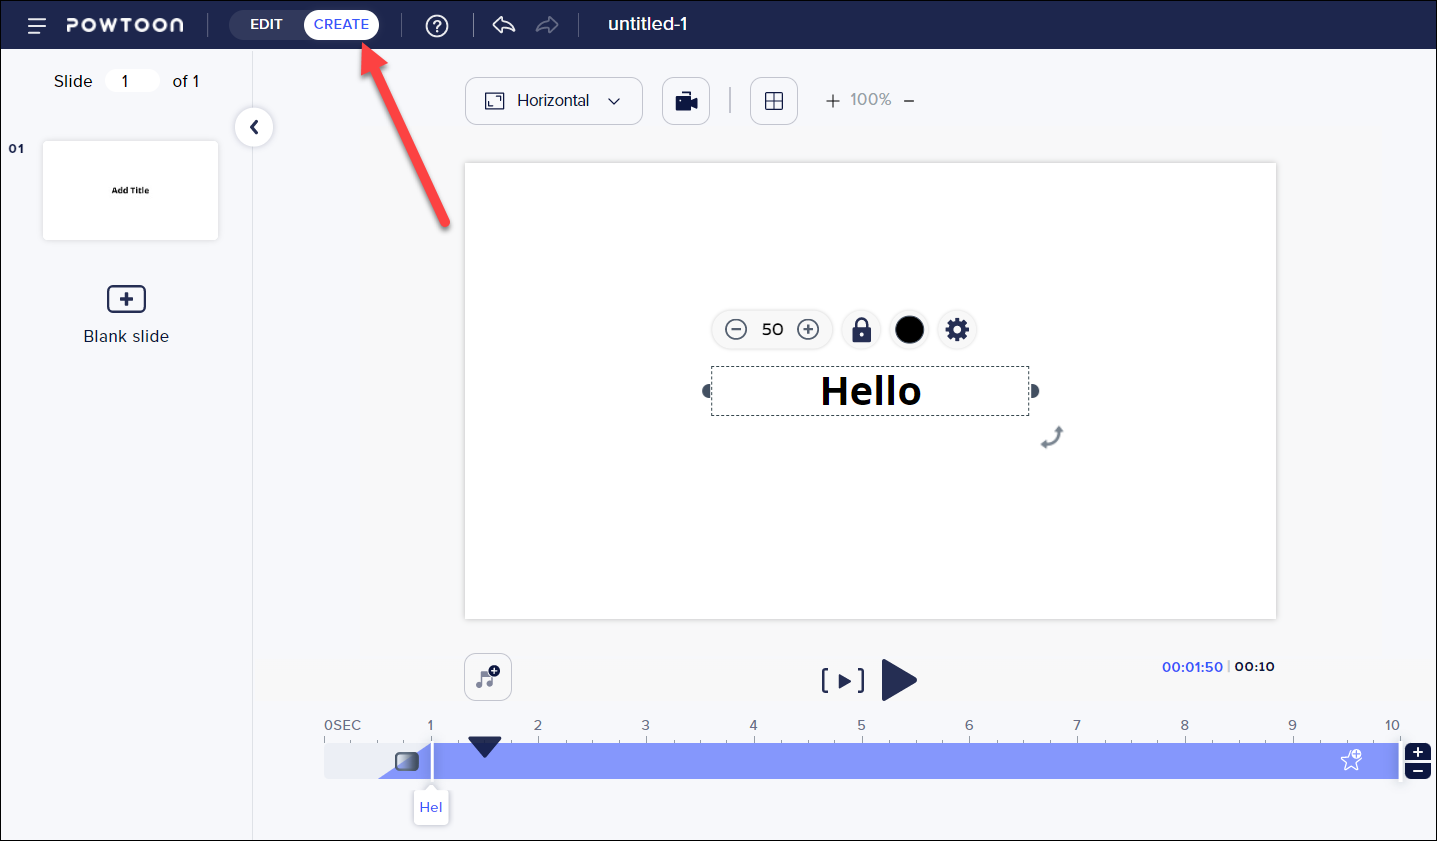Click the star toggle on the timeline
This screenshot has height=841, width=1437.
(1351, 760)
